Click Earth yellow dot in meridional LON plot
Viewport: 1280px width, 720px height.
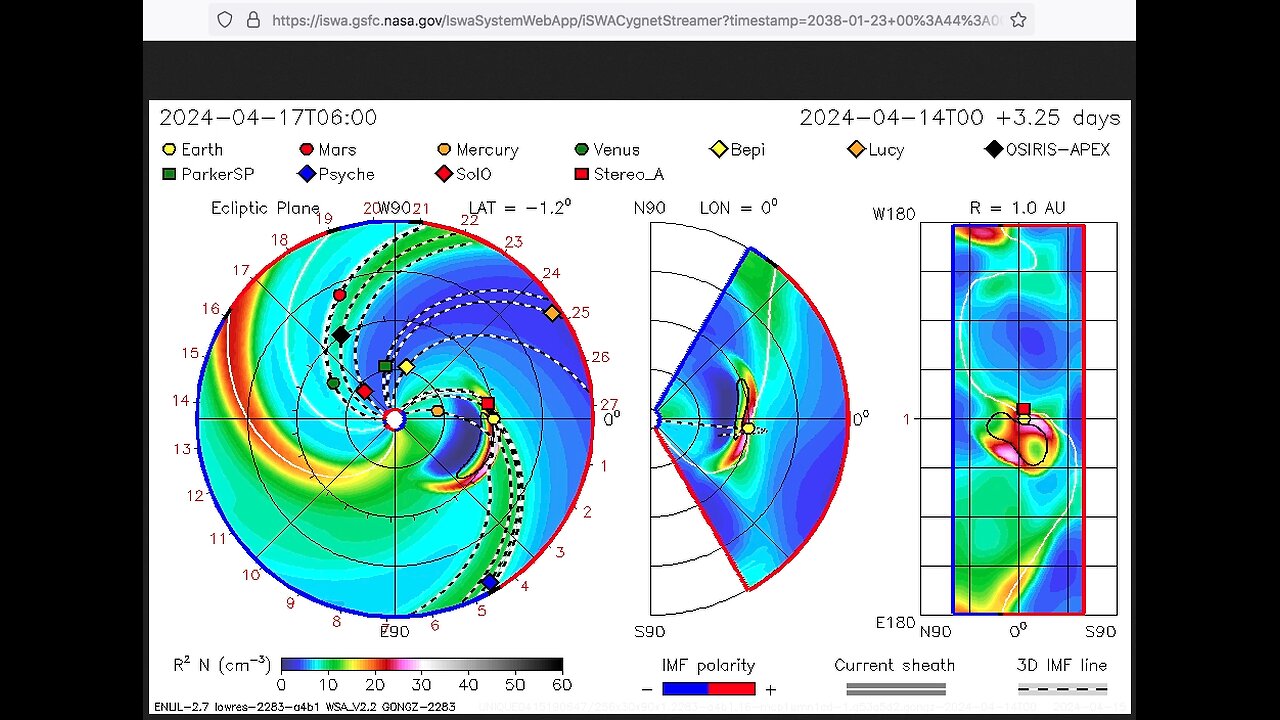coord(748,428)
